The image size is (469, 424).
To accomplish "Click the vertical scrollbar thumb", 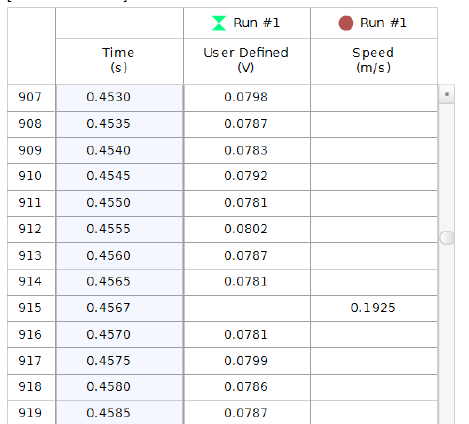I will [447, 238].
